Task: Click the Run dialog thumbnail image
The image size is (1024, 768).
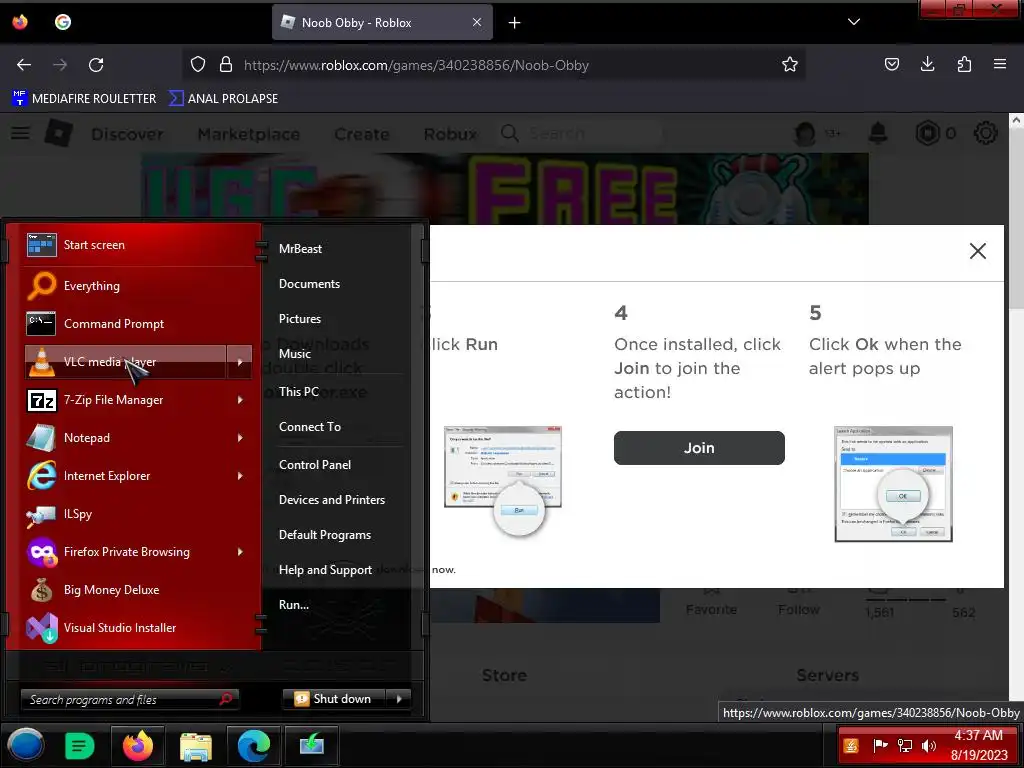Action: (503, 482)
